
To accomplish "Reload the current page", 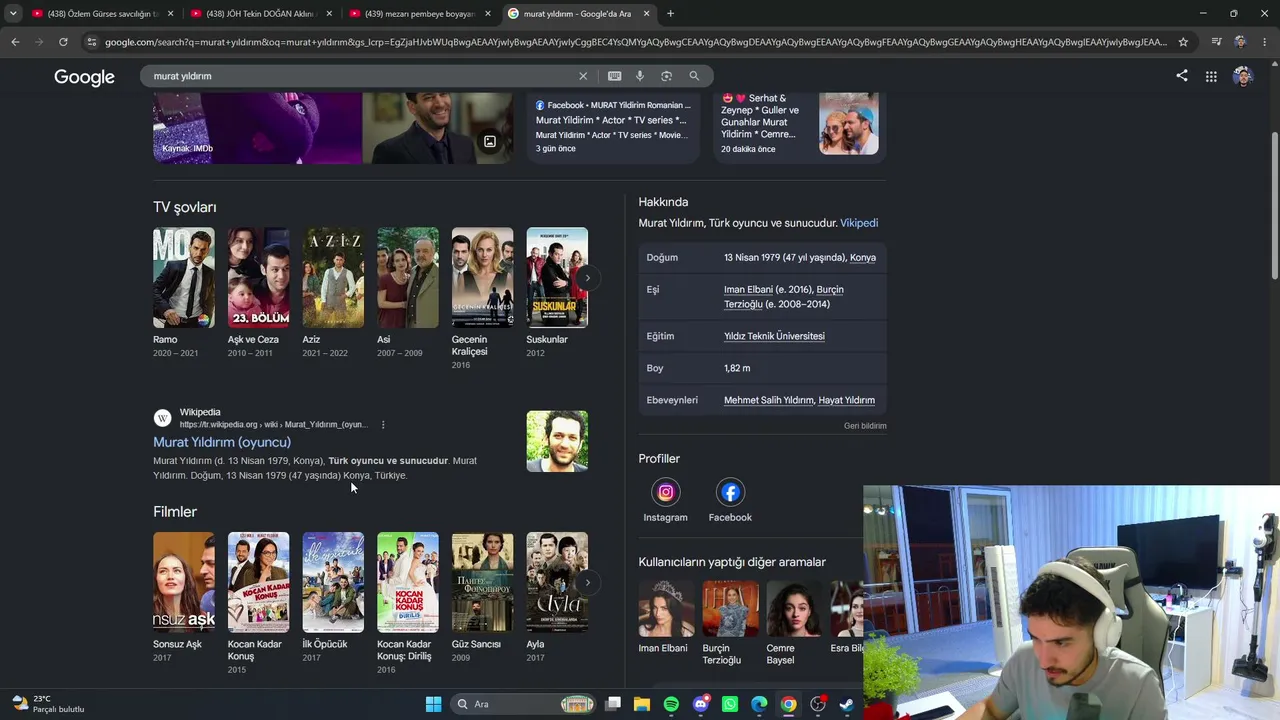I will [x=63, y=42].
